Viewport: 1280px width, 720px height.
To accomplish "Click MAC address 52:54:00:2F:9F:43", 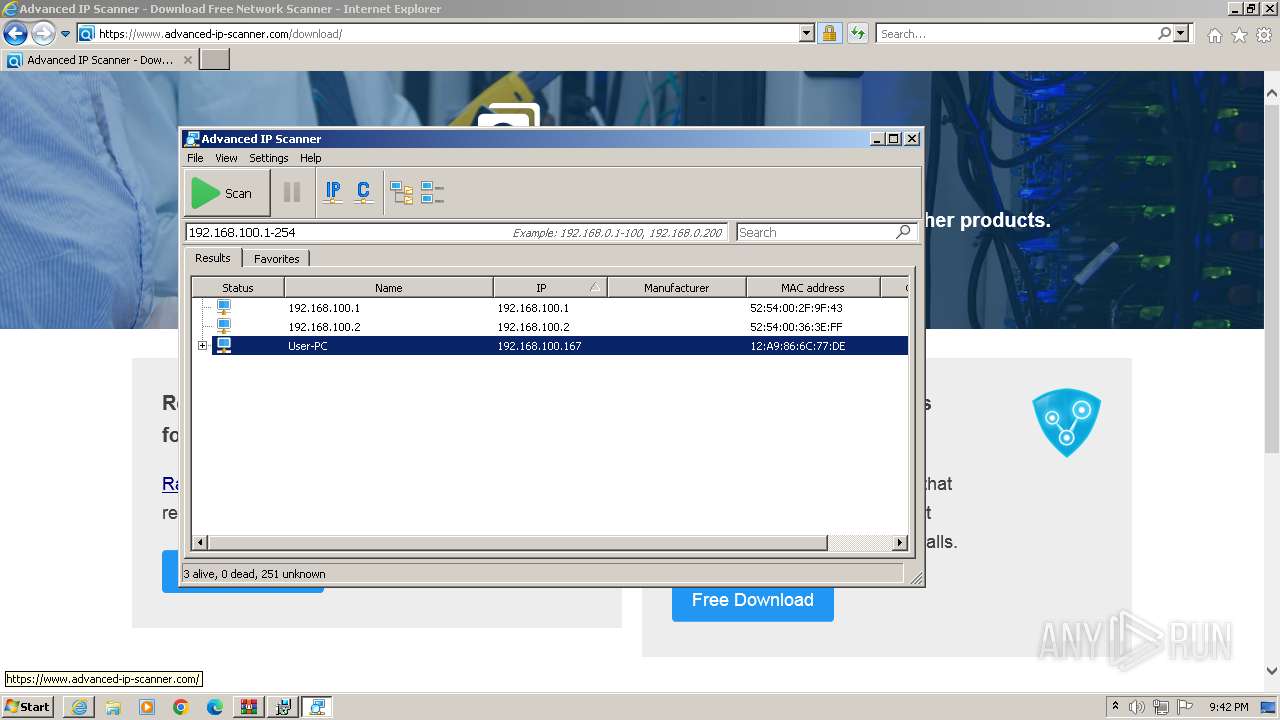I will [796, 308].
